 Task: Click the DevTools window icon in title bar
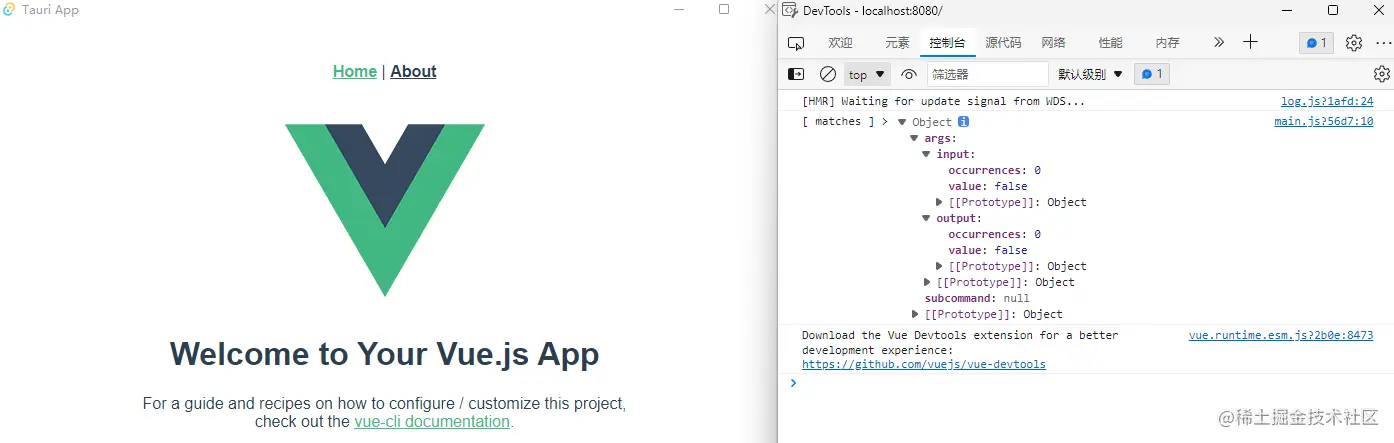[789, 10]
